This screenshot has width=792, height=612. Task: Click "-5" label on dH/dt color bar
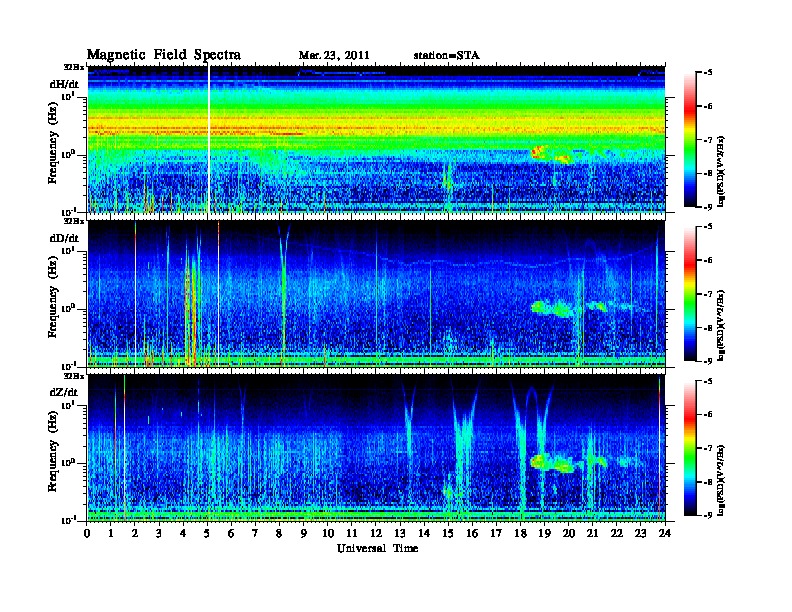(x=707, y=73)
